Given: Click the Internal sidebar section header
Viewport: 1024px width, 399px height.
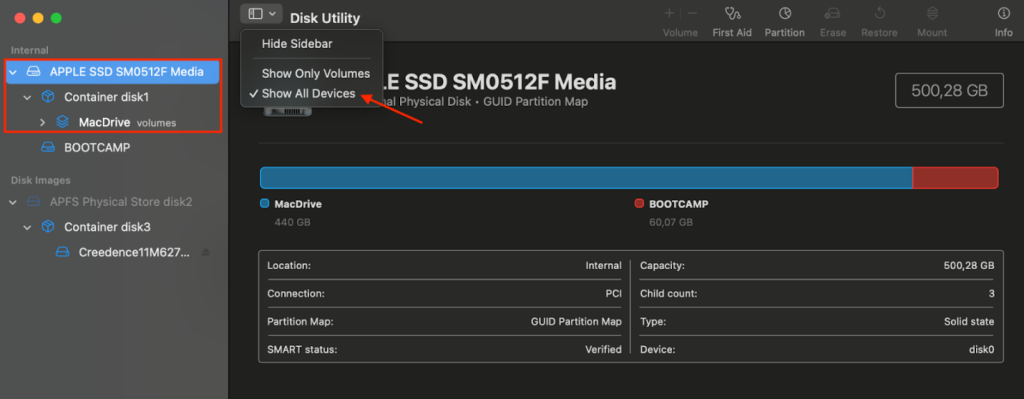Looking at the screenshot, I should point(29,50).
